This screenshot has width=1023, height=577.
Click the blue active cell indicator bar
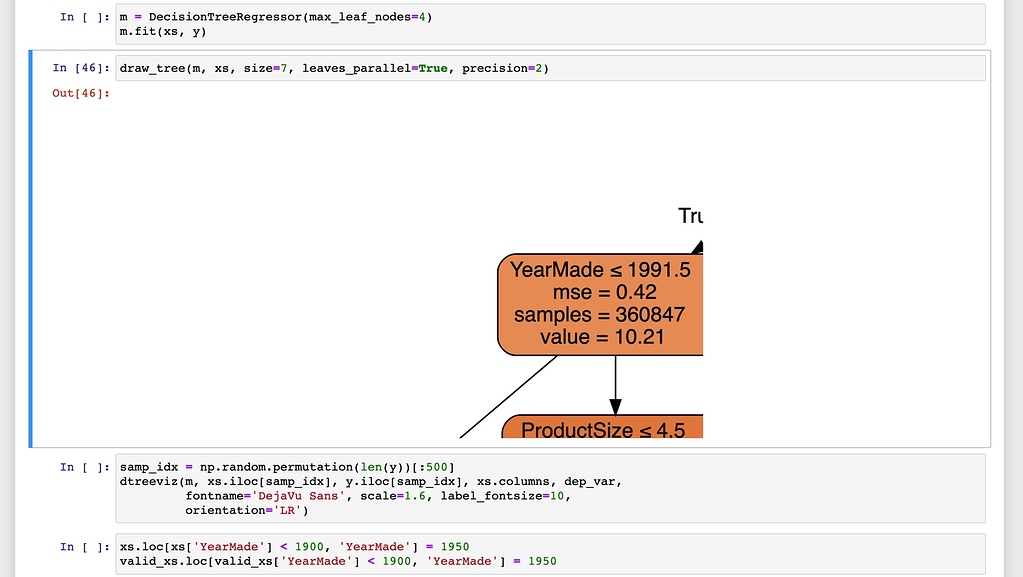coord(30,245)
